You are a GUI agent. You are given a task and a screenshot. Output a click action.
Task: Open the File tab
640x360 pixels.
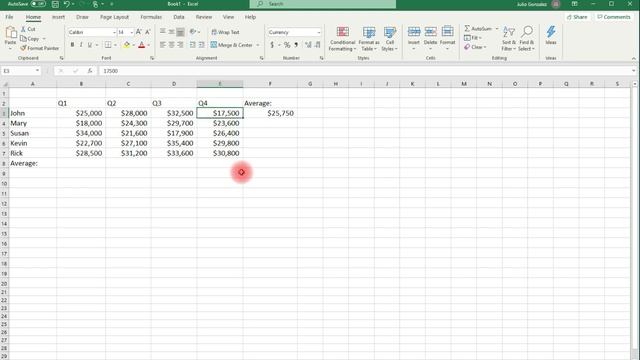click(9, 17)
